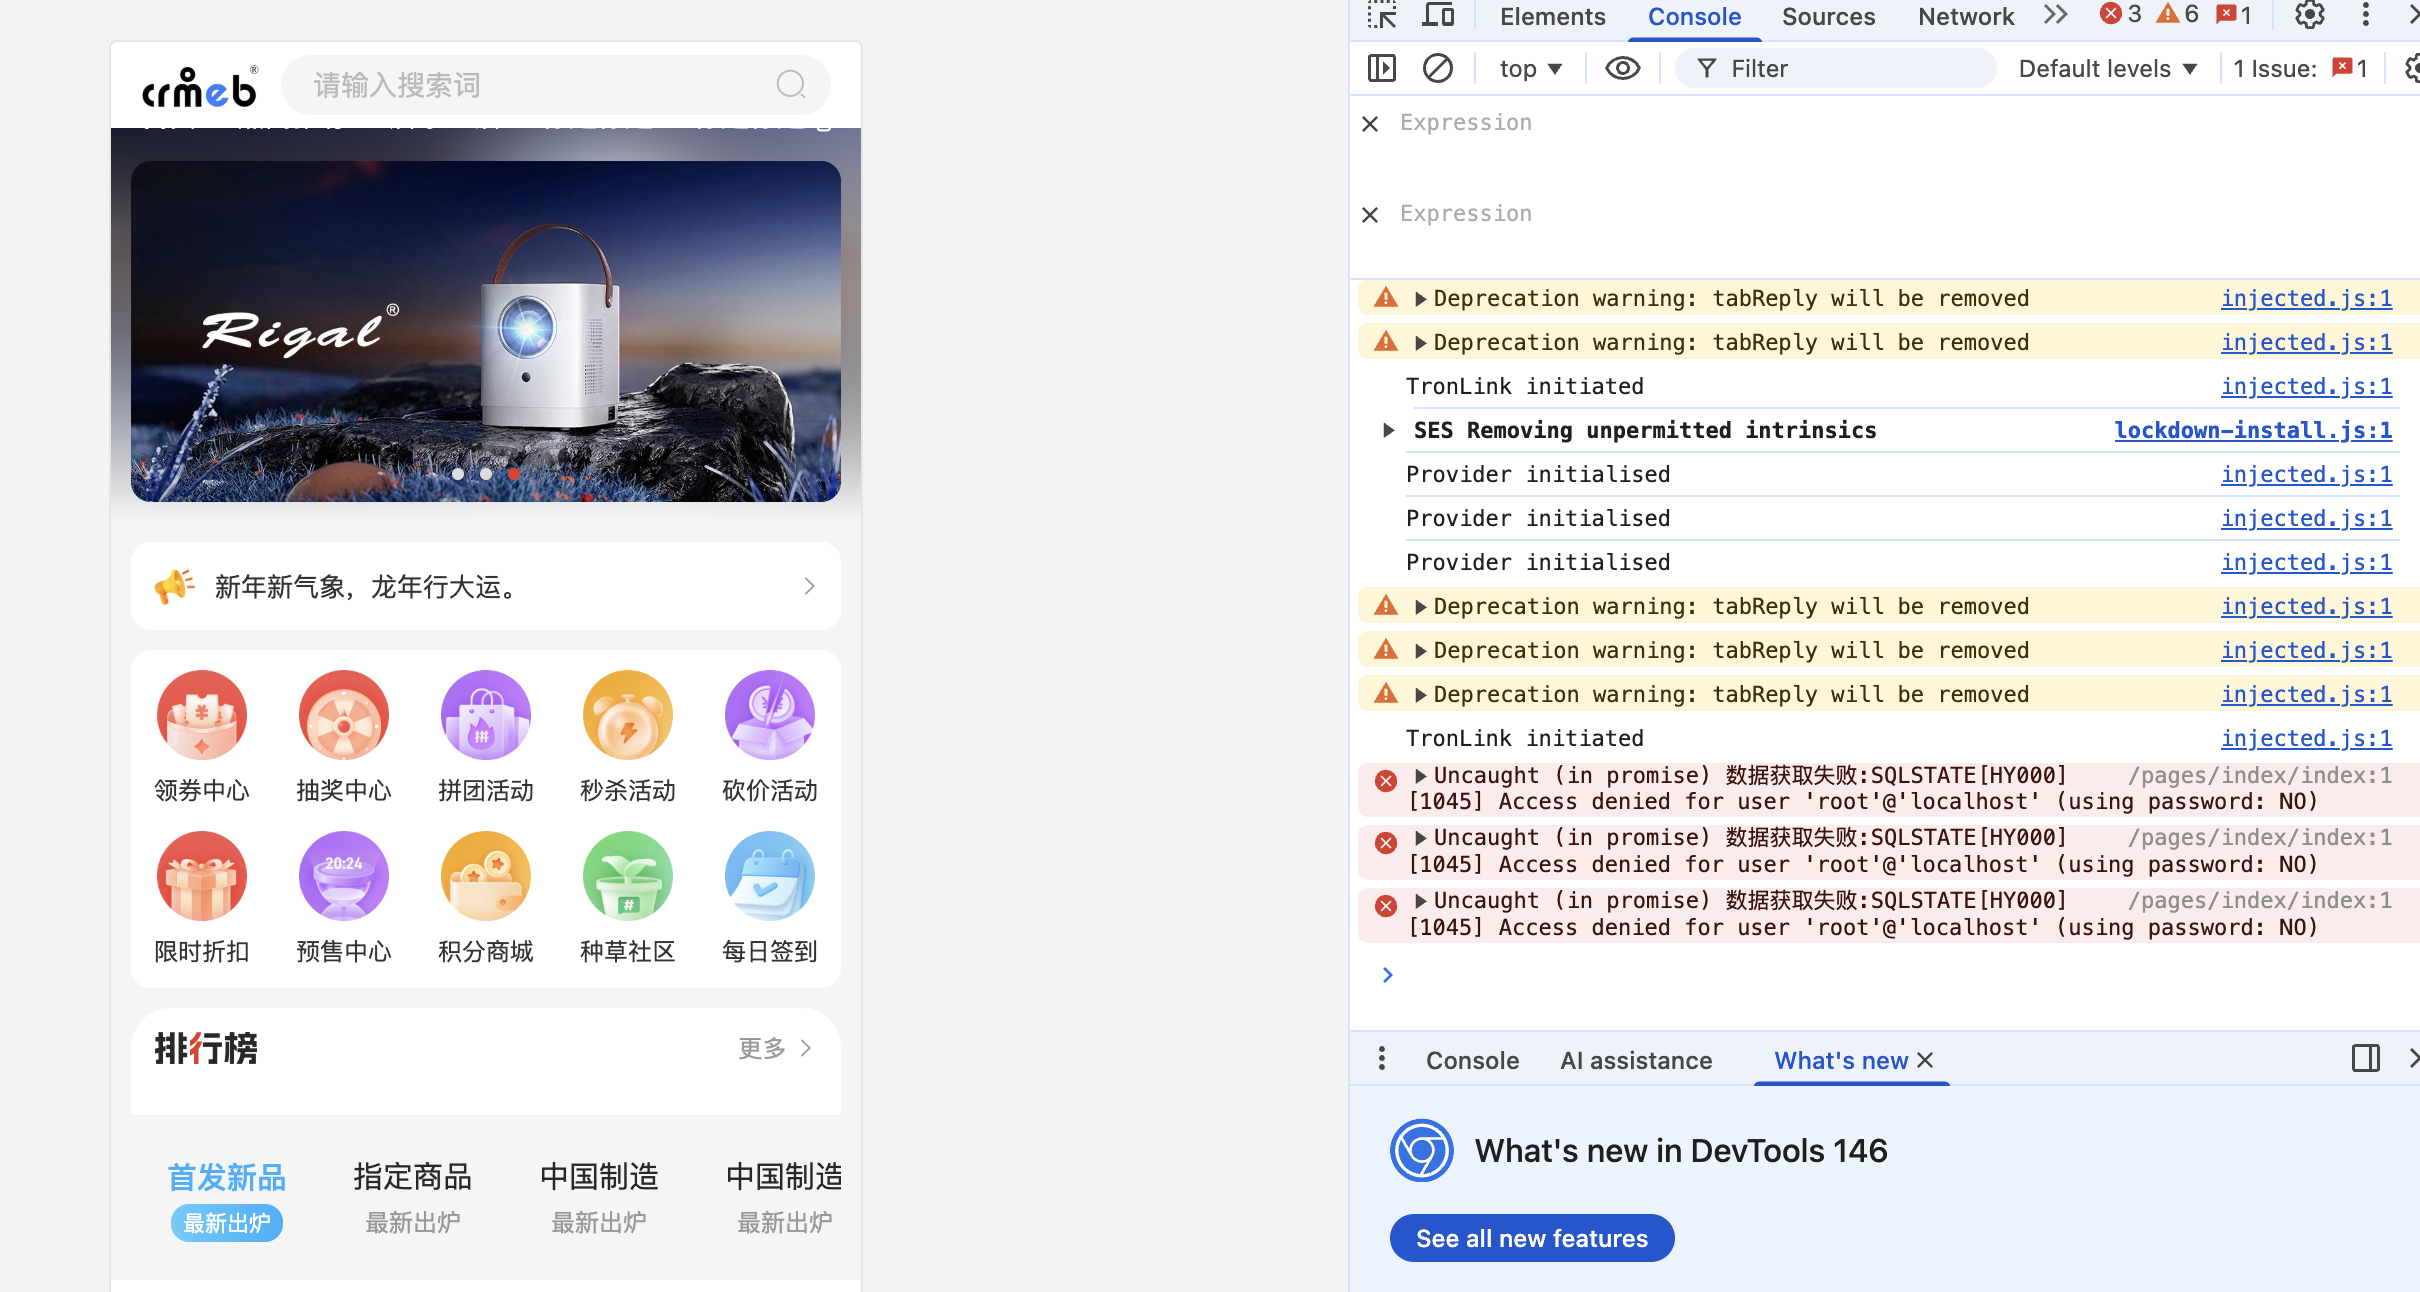Viewport: 2420px width, 1292px height.
Task: Open the 领券中心 coupon icon
Action: [x=202, y=715]
